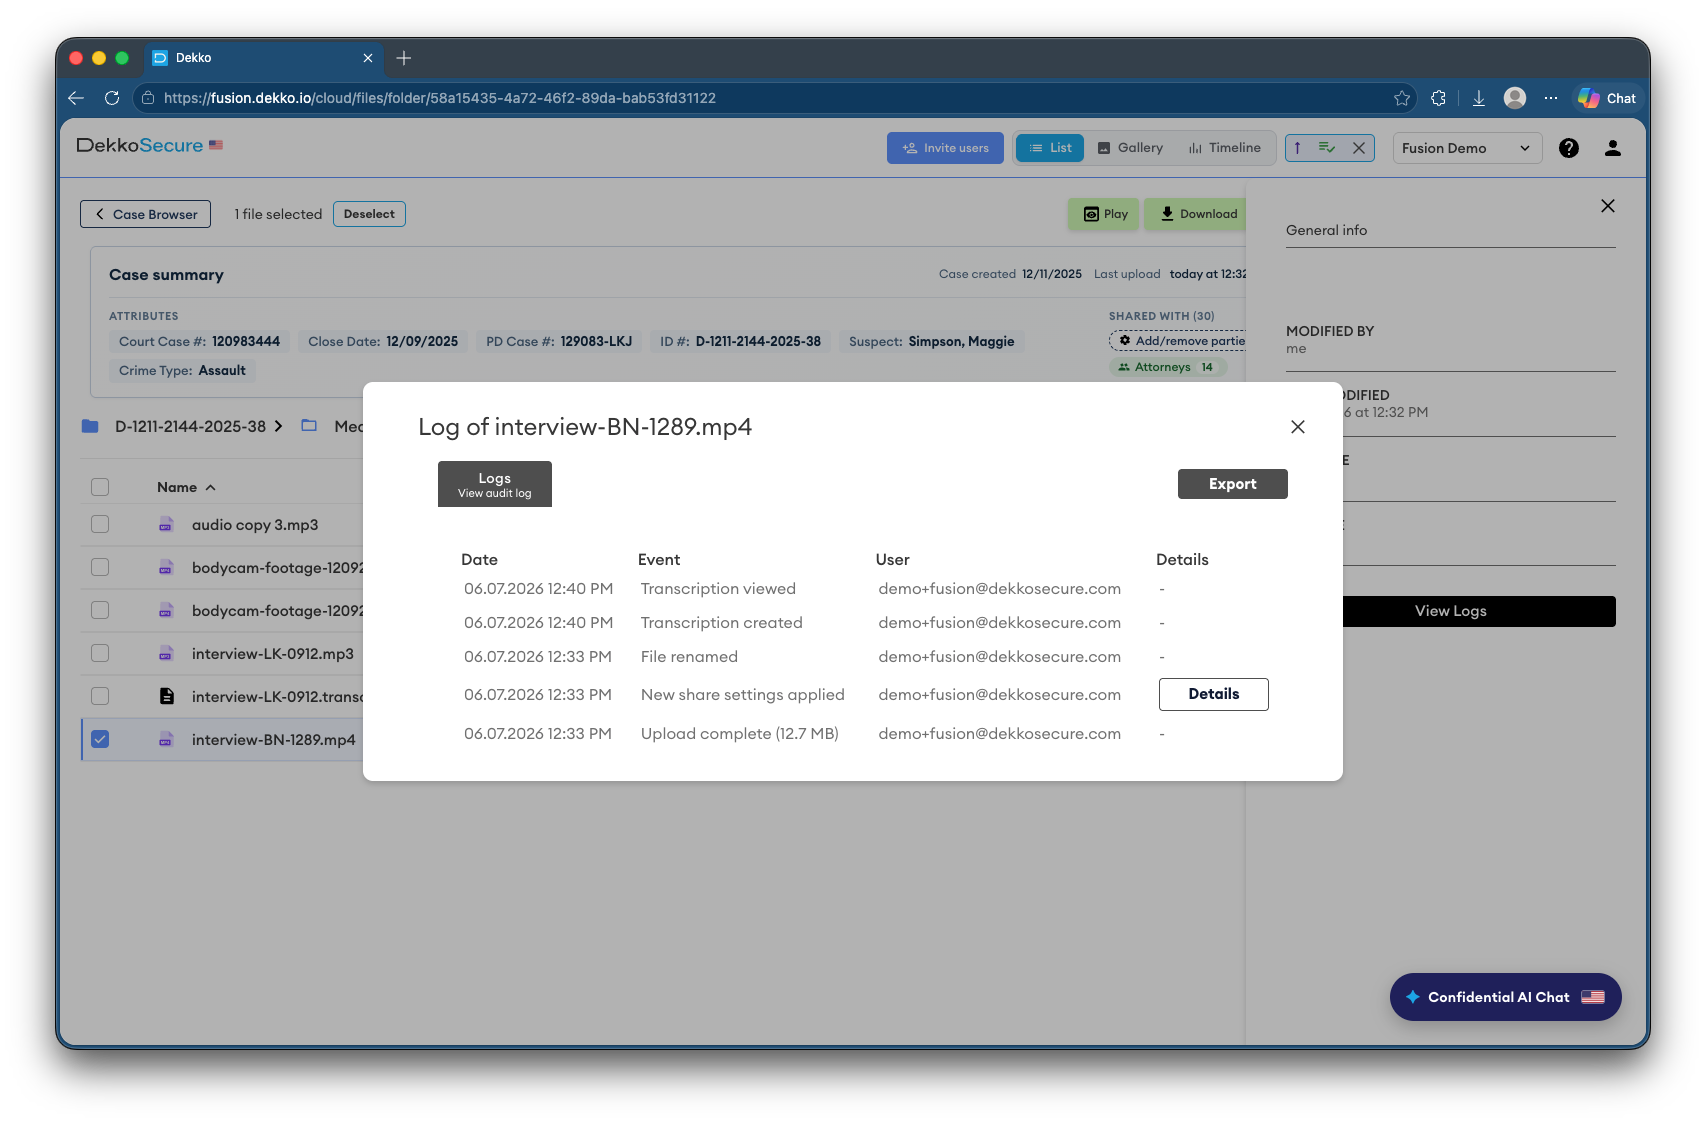Check the audio copy 3.mp3 checkbox

tap(100, 524)
